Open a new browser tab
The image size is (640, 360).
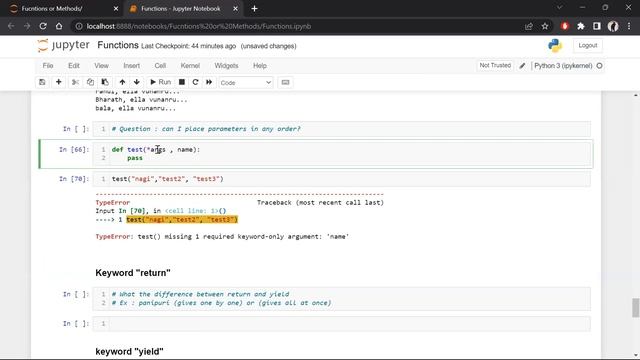tap(254, 9)
